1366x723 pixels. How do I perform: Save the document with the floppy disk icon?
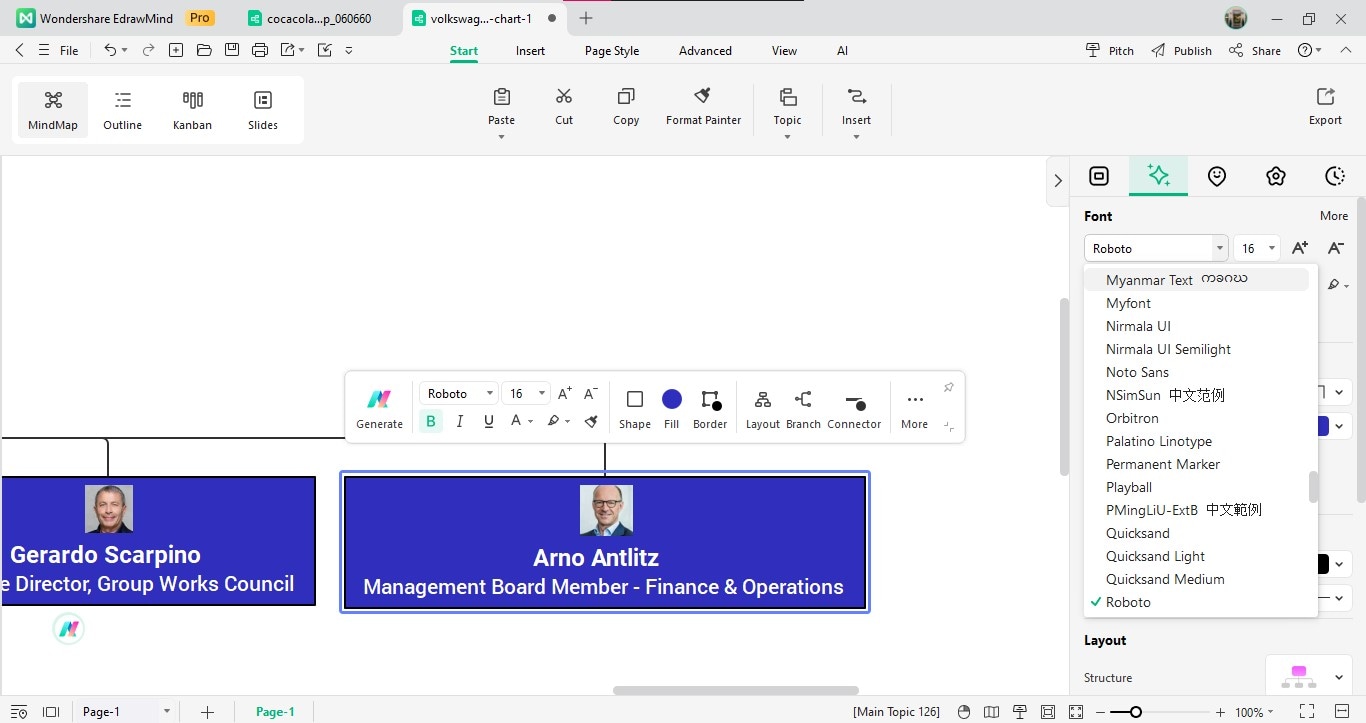coord(232,50)
